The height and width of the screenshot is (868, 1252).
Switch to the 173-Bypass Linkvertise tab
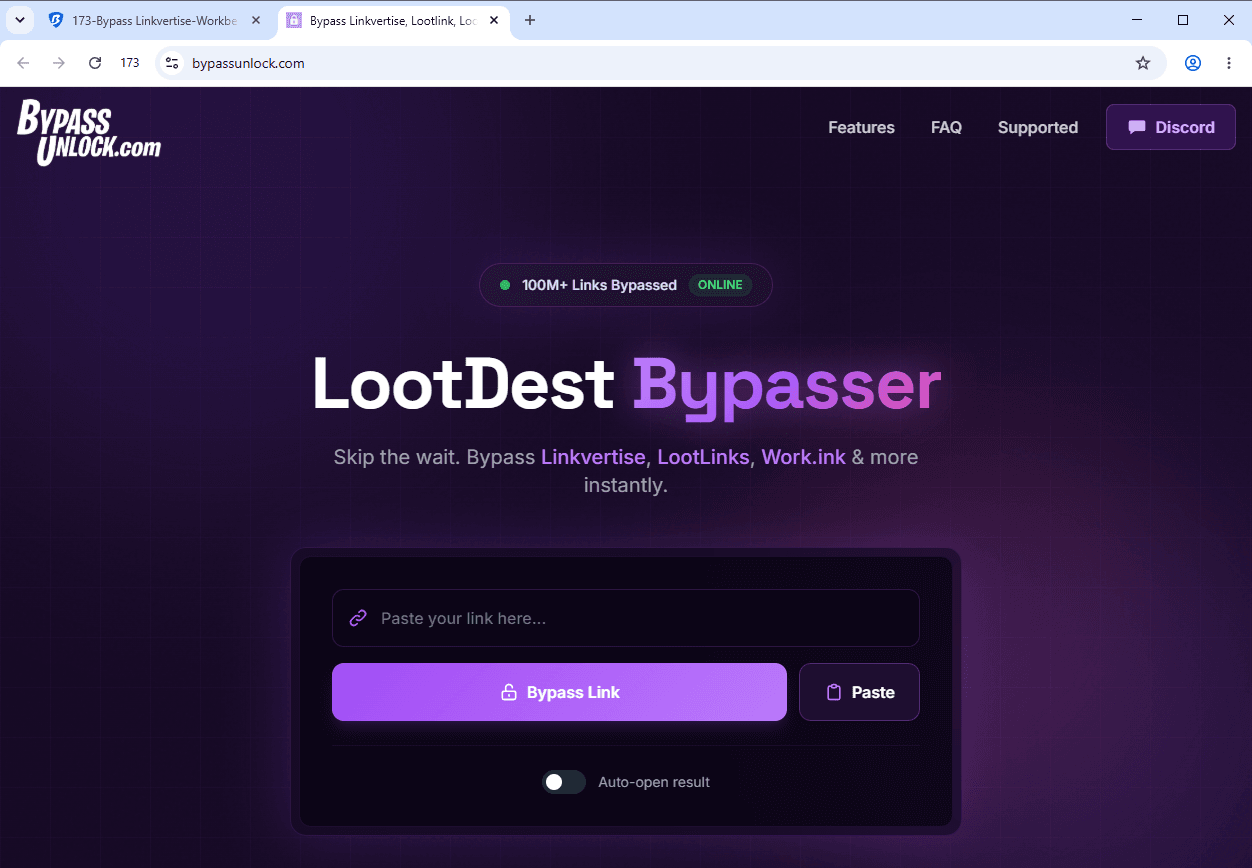[155, 20]
